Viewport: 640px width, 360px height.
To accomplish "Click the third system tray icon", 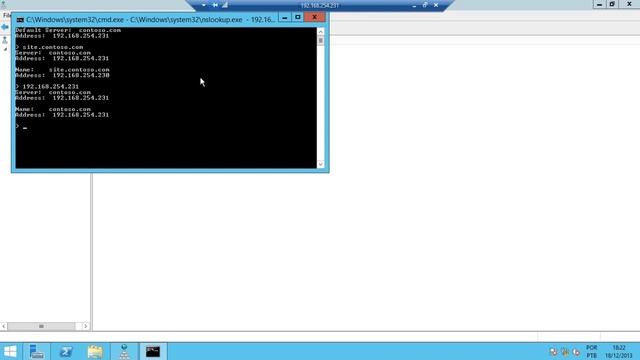I will click(576, 351).
